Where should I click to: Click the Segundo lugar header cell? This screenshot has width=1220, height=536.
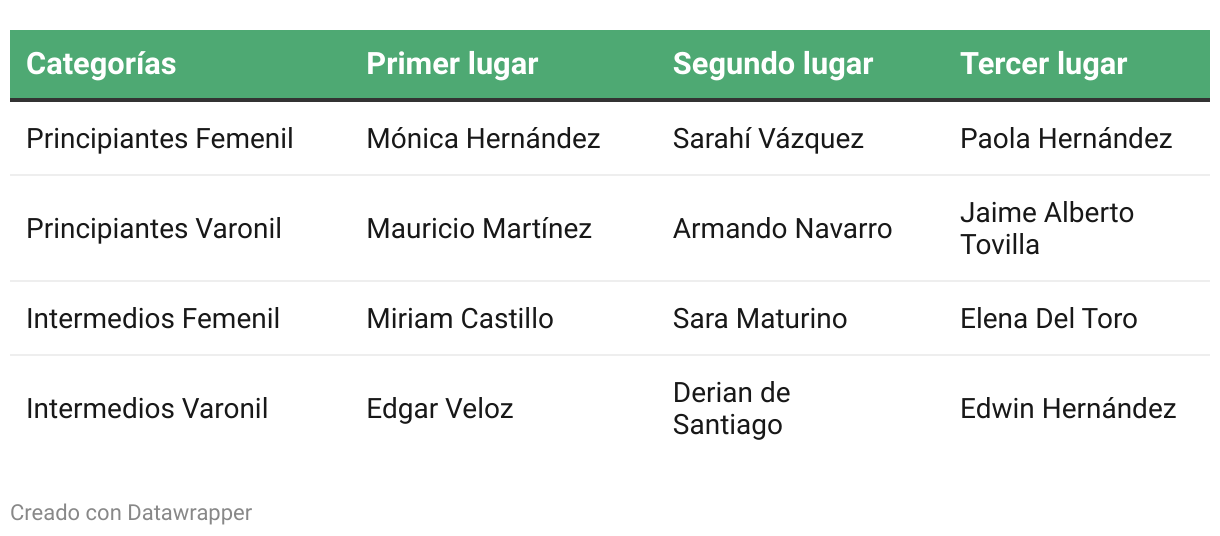[773, 64]
